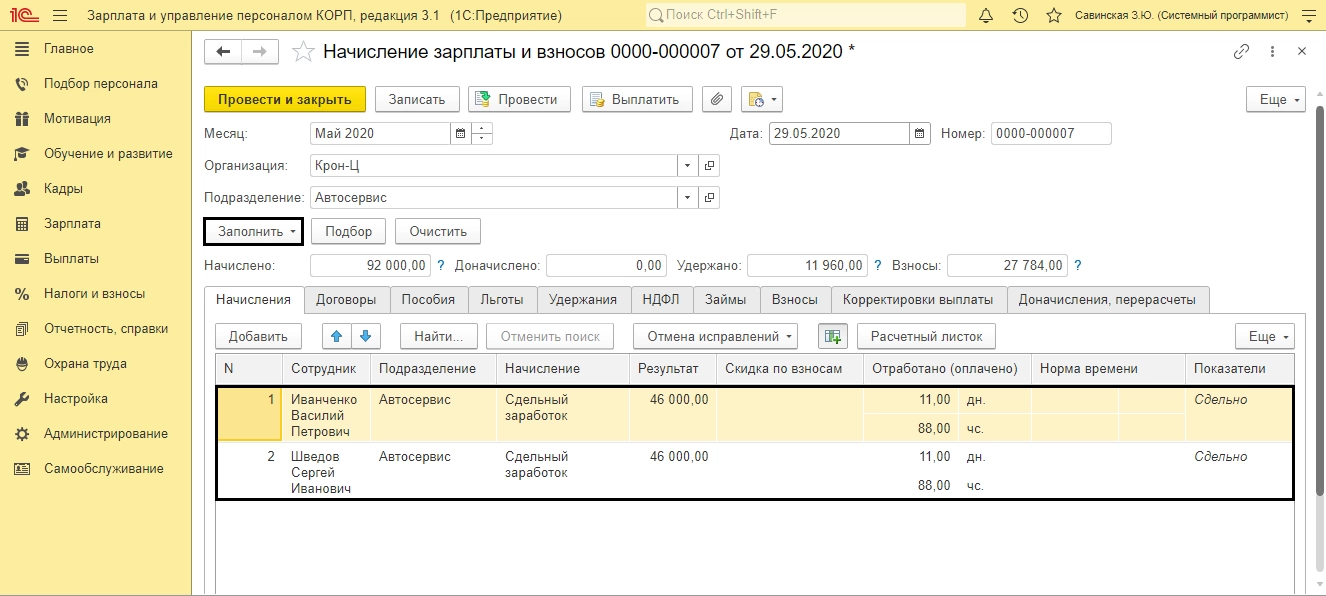
Task: Click the move row up arrow
Action: coord(338,336)
